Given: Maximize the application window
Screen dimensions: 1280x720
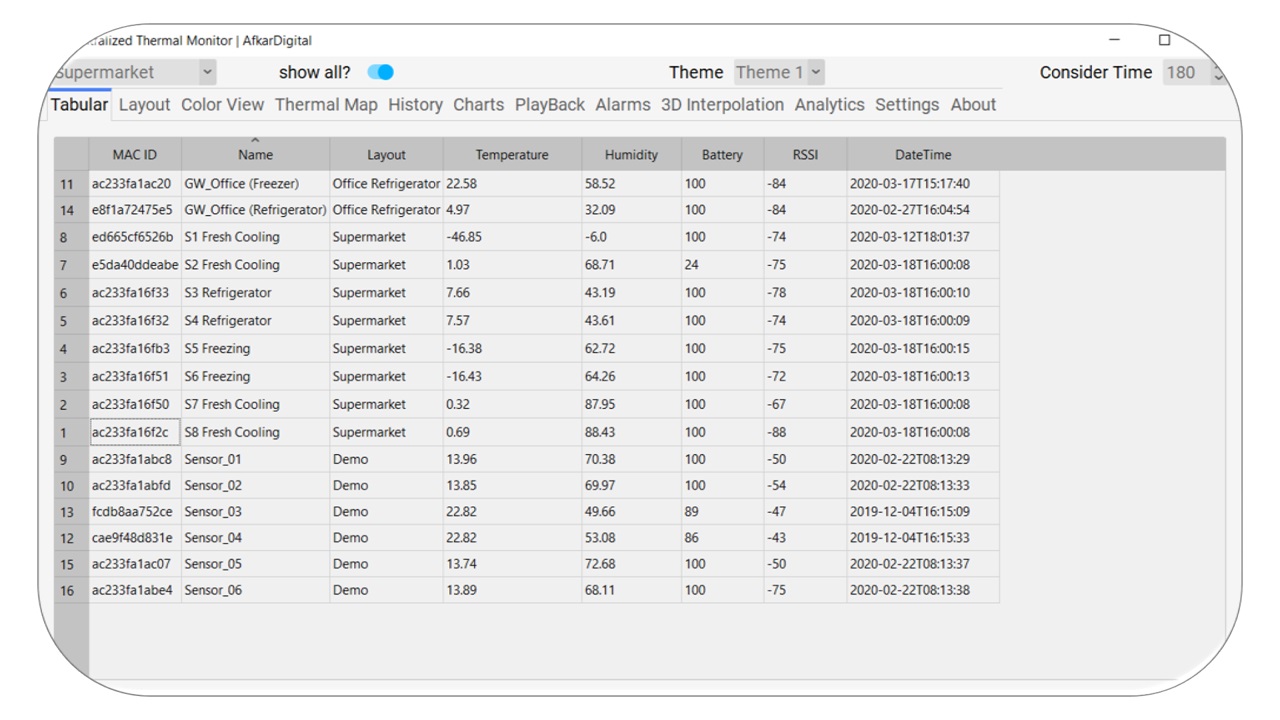Looking at the screenshot, I should click(1164, 40).
